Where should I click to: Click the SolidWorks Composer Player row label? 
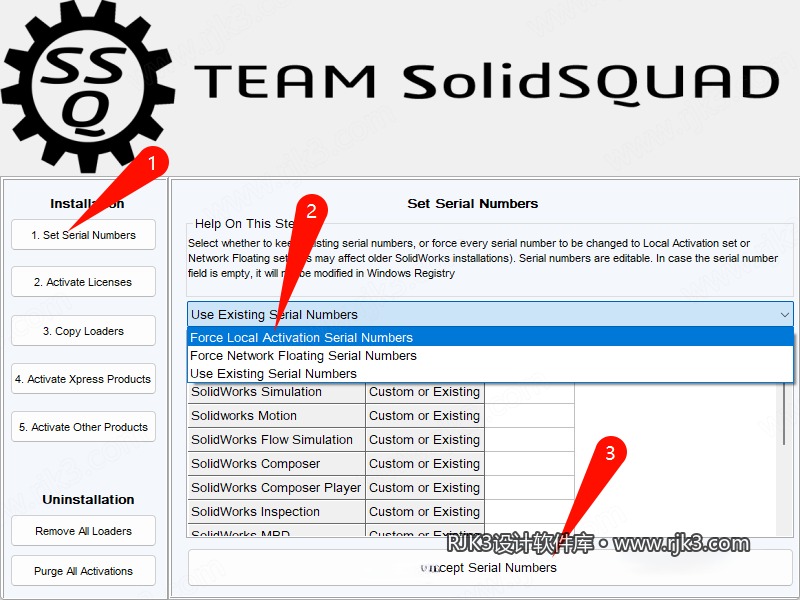click(277, 487)
